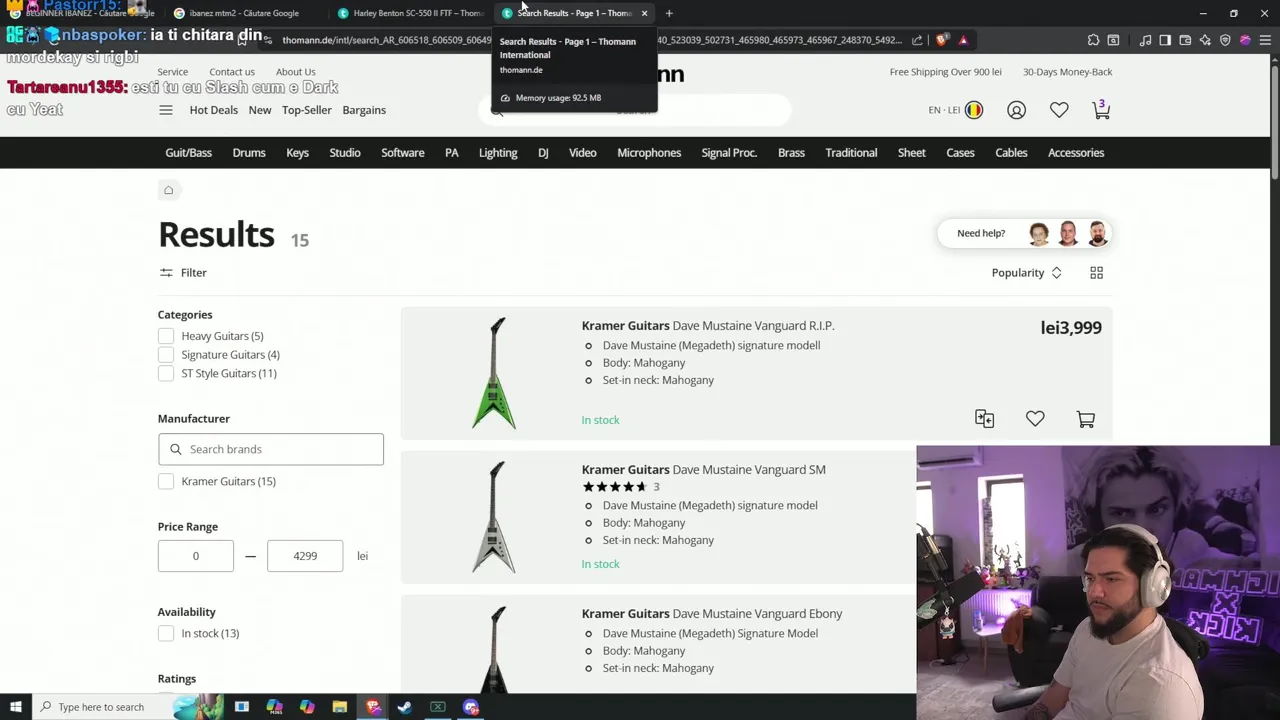The height and width of the screenshot is (720, 1280).
Task: Open the Microphones category menu
Action: click(649, 153)
